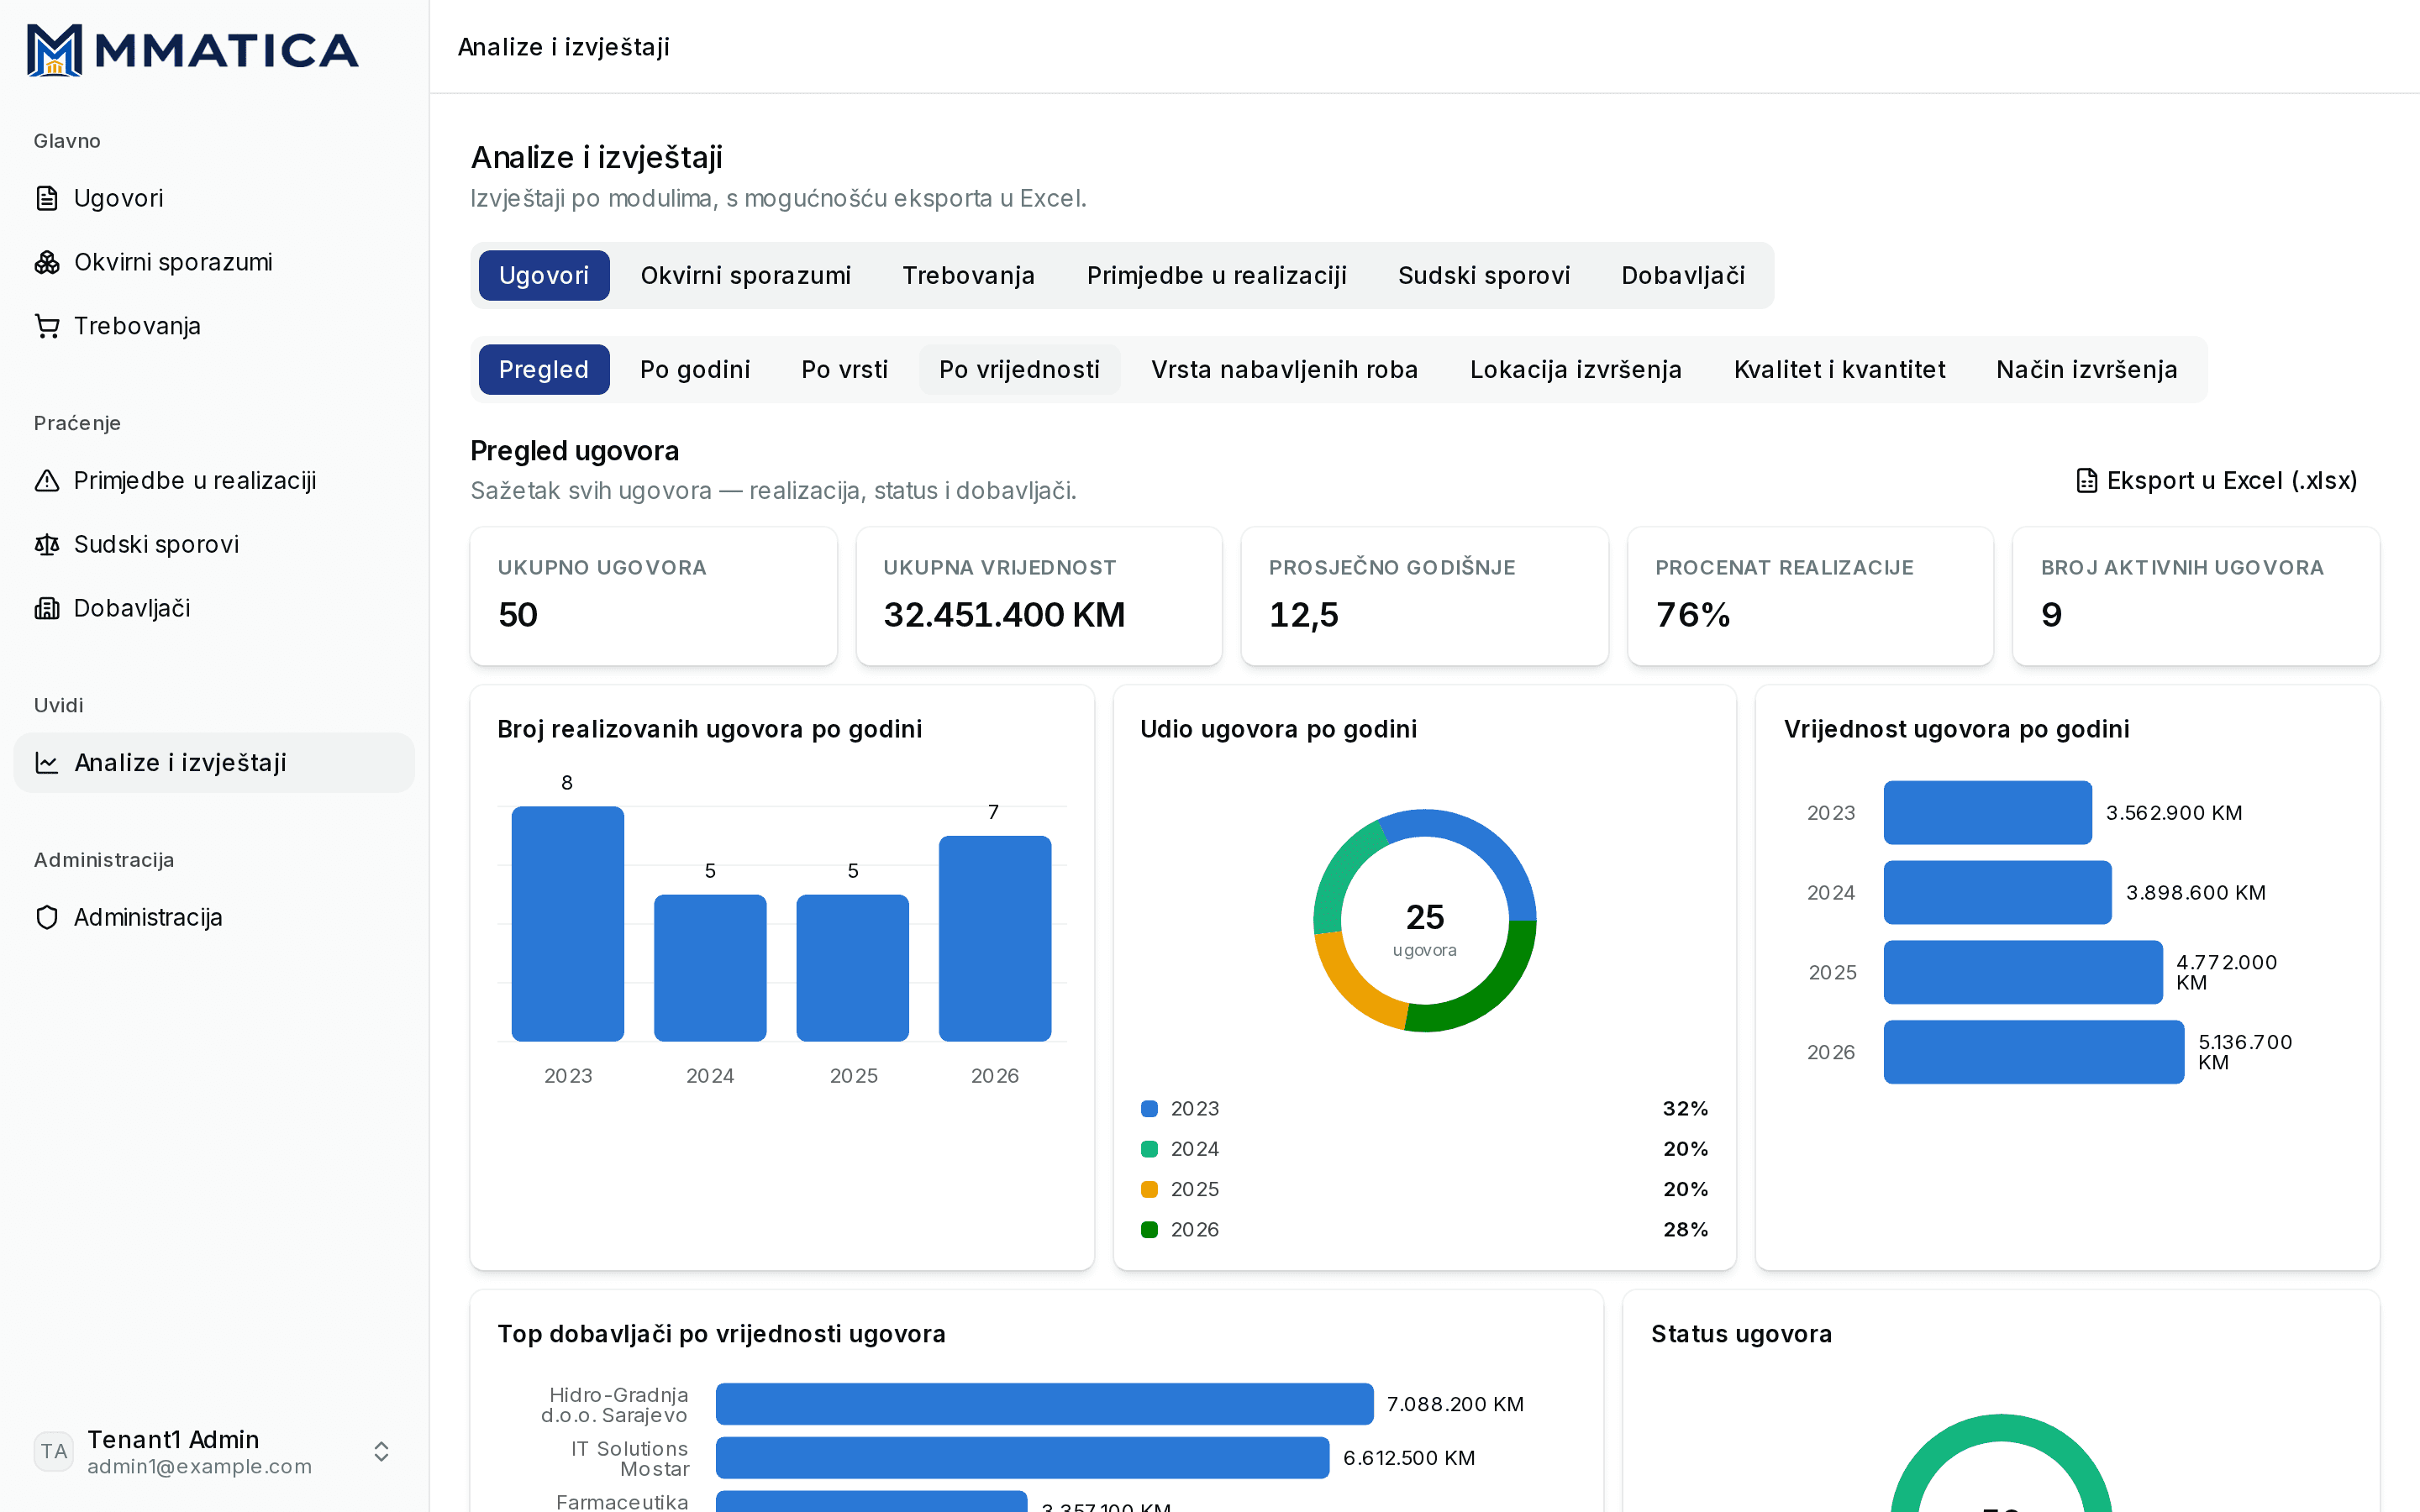Click the Excel spreadsheet export icon
Image resolution: width=2420 pixels, height=1512 pixels.
point(2086,481)
